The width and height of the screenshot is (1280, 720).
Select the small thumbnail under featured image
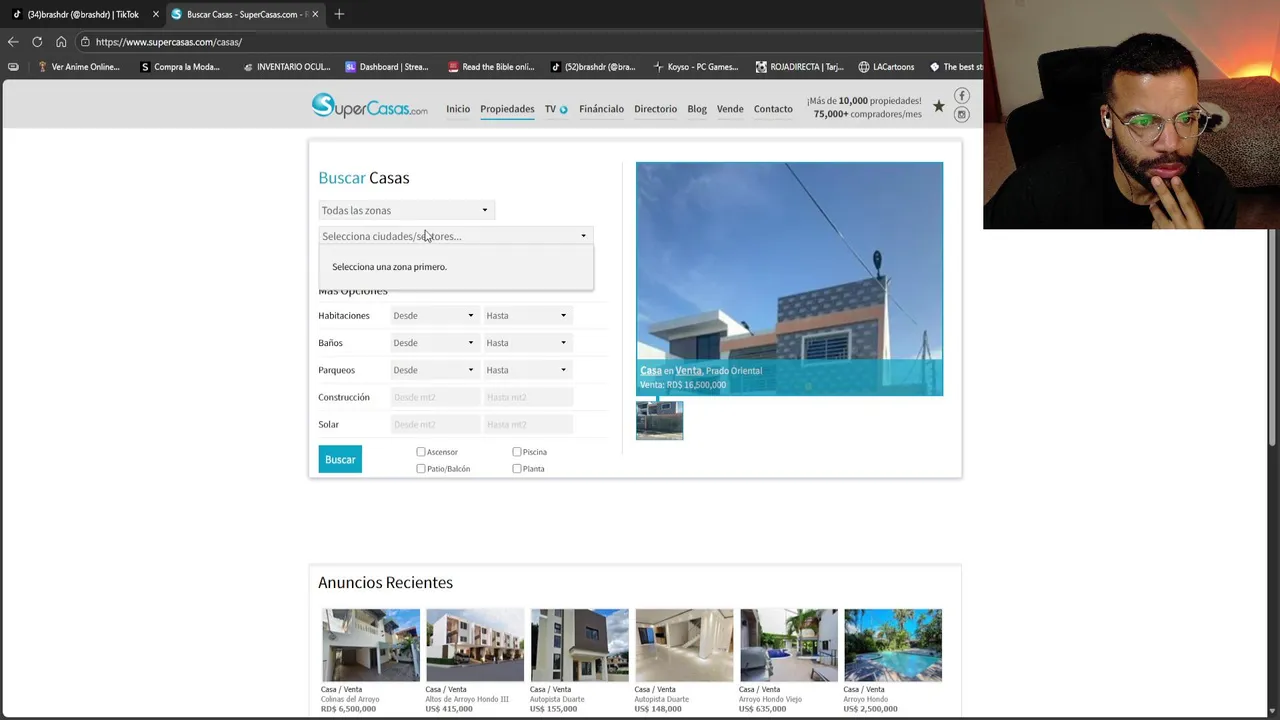pyautogui.click(x=660, y=420)
